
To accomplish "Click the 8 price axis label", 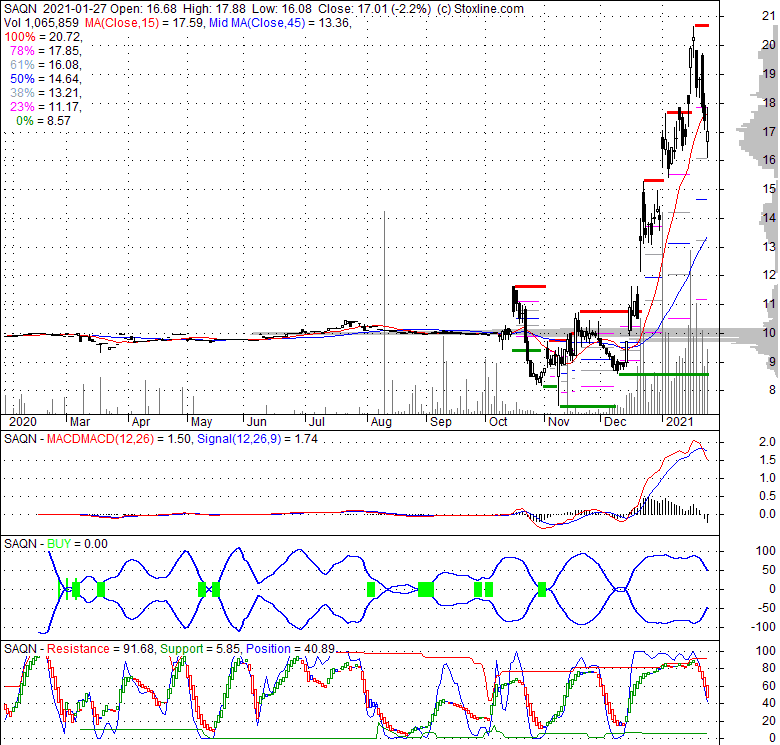I will pyautogui.click(x=772, y=389).
